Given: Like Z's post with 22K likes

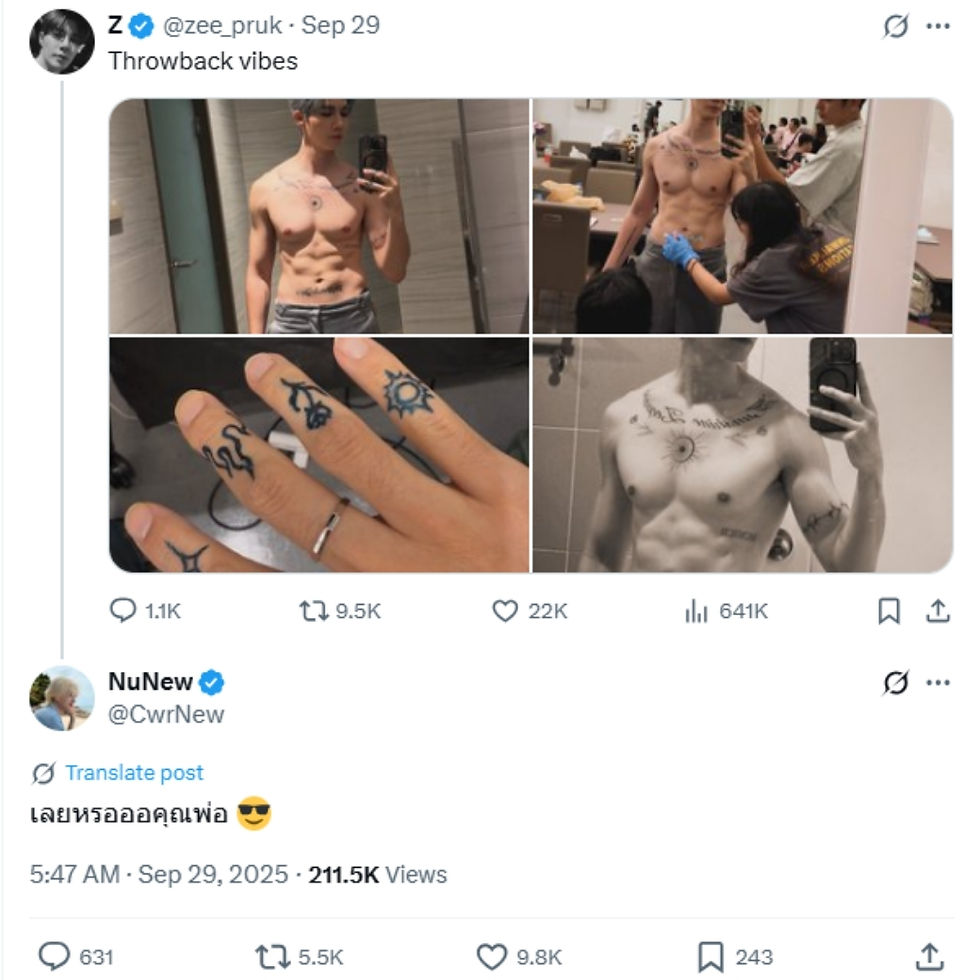Looking at the screenshot, I should pos(506,611).
